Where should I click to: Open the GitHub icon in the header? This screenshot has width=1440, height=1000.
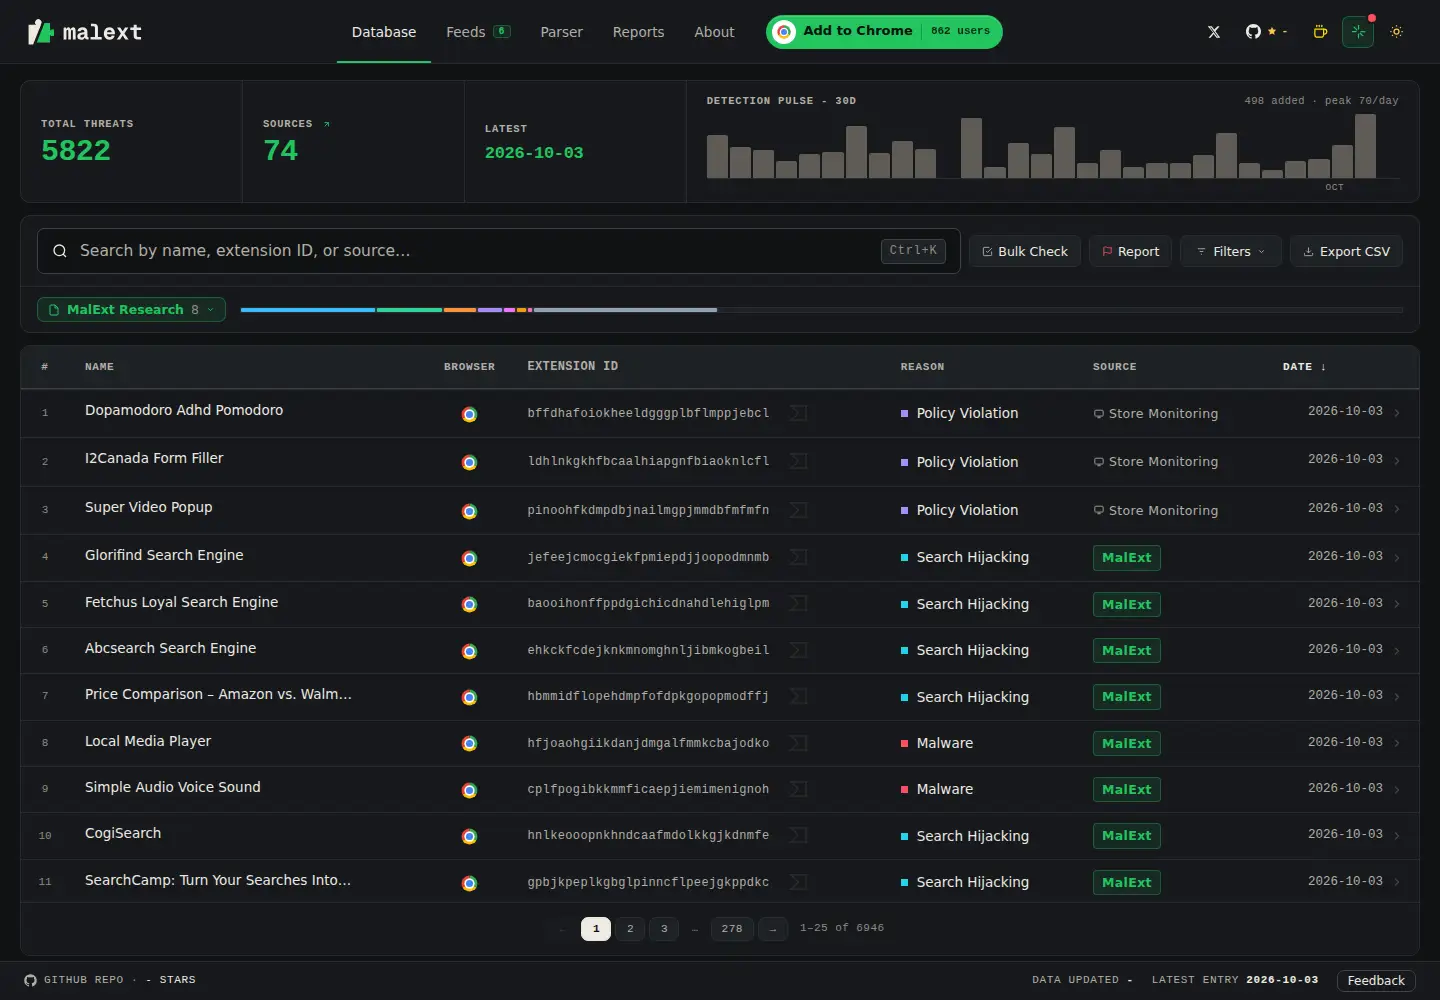[1253, 32]
